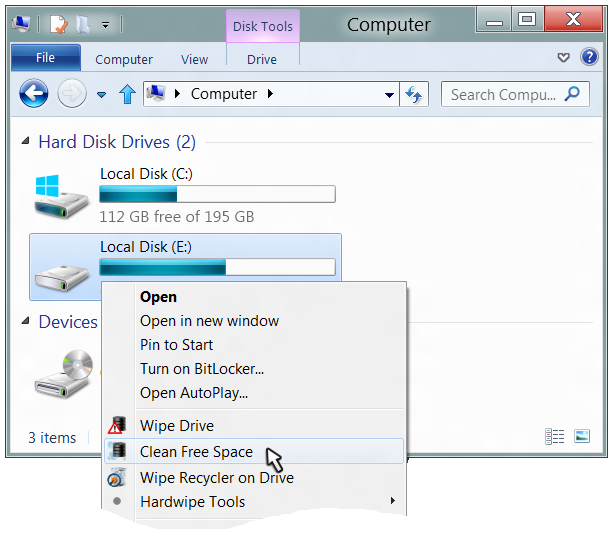The height and width of the screenshot is (535, 612).
Task: Click the Wipe Recycler on Drive icon
Action: 118,478
